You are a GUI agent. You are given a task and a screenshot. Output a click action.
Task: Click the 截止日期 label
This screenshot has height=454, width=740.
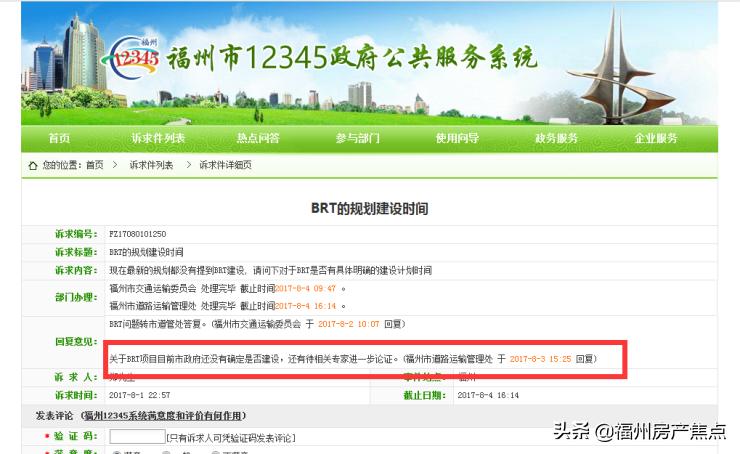[x=425, y=395]
